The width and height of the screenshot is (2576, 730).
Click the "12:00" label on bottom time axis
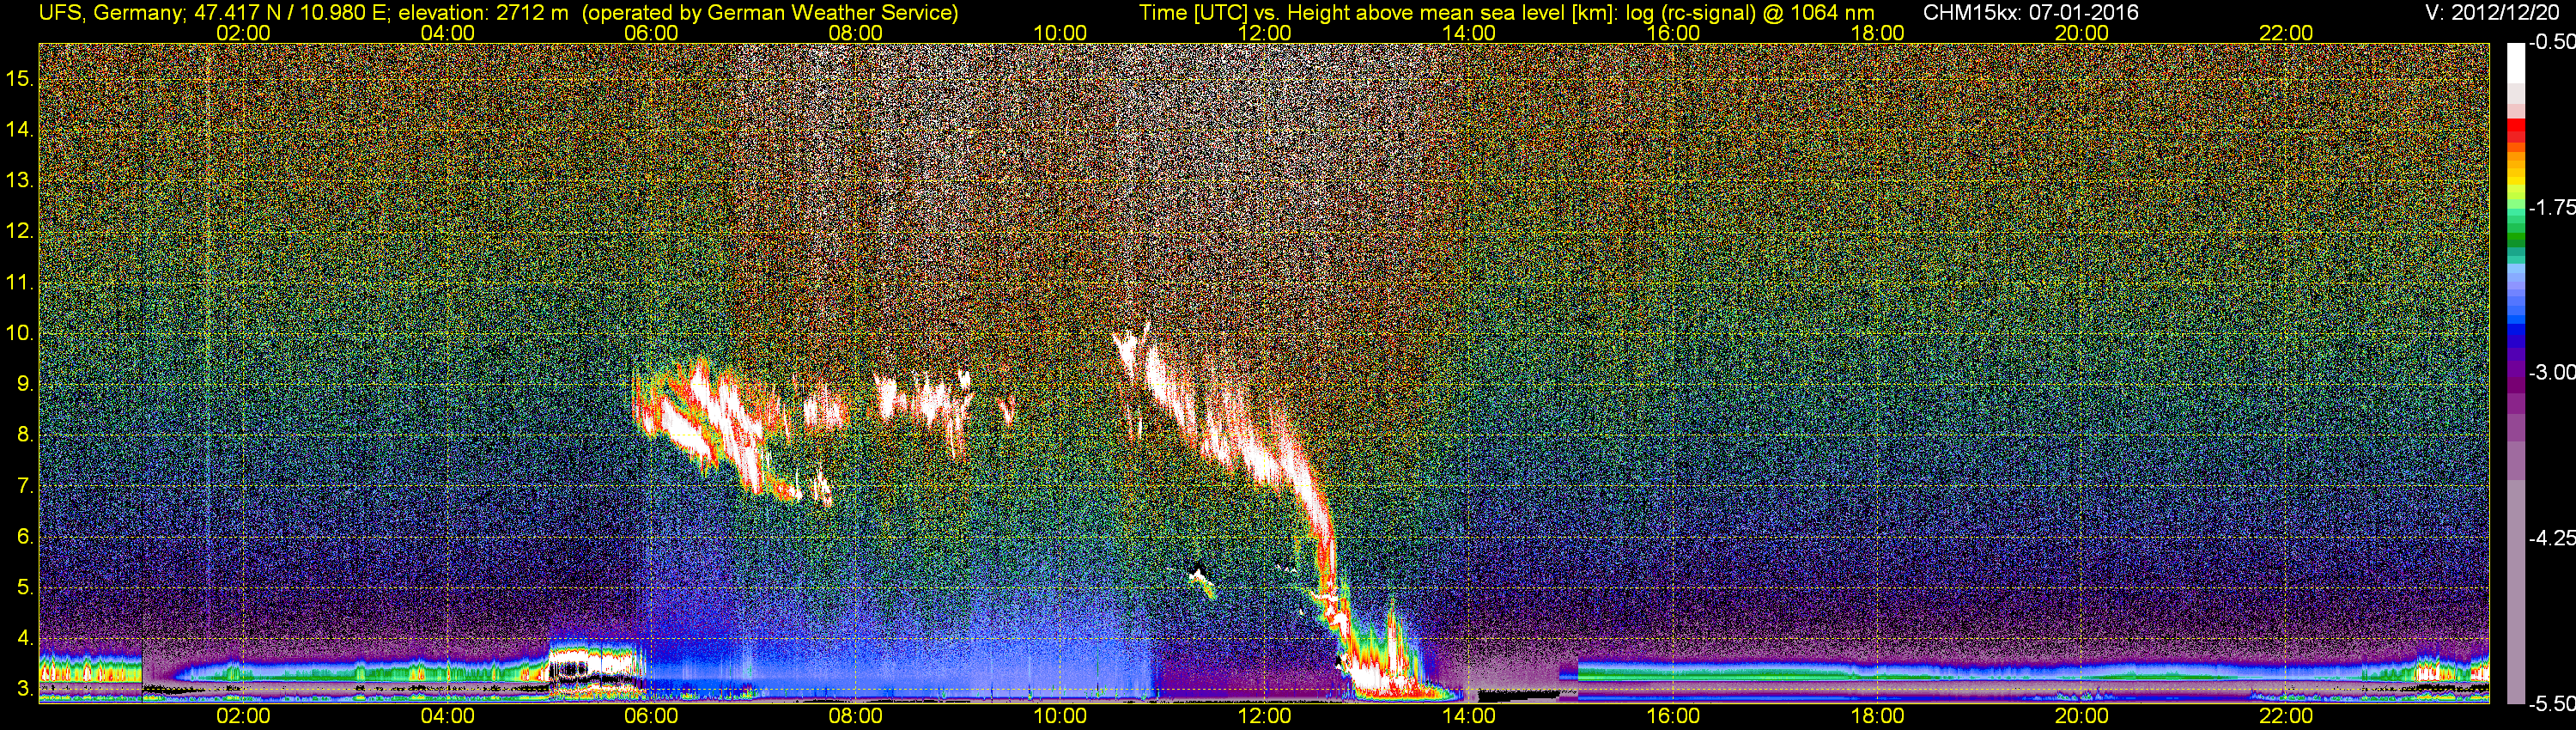click(1264, 716)
